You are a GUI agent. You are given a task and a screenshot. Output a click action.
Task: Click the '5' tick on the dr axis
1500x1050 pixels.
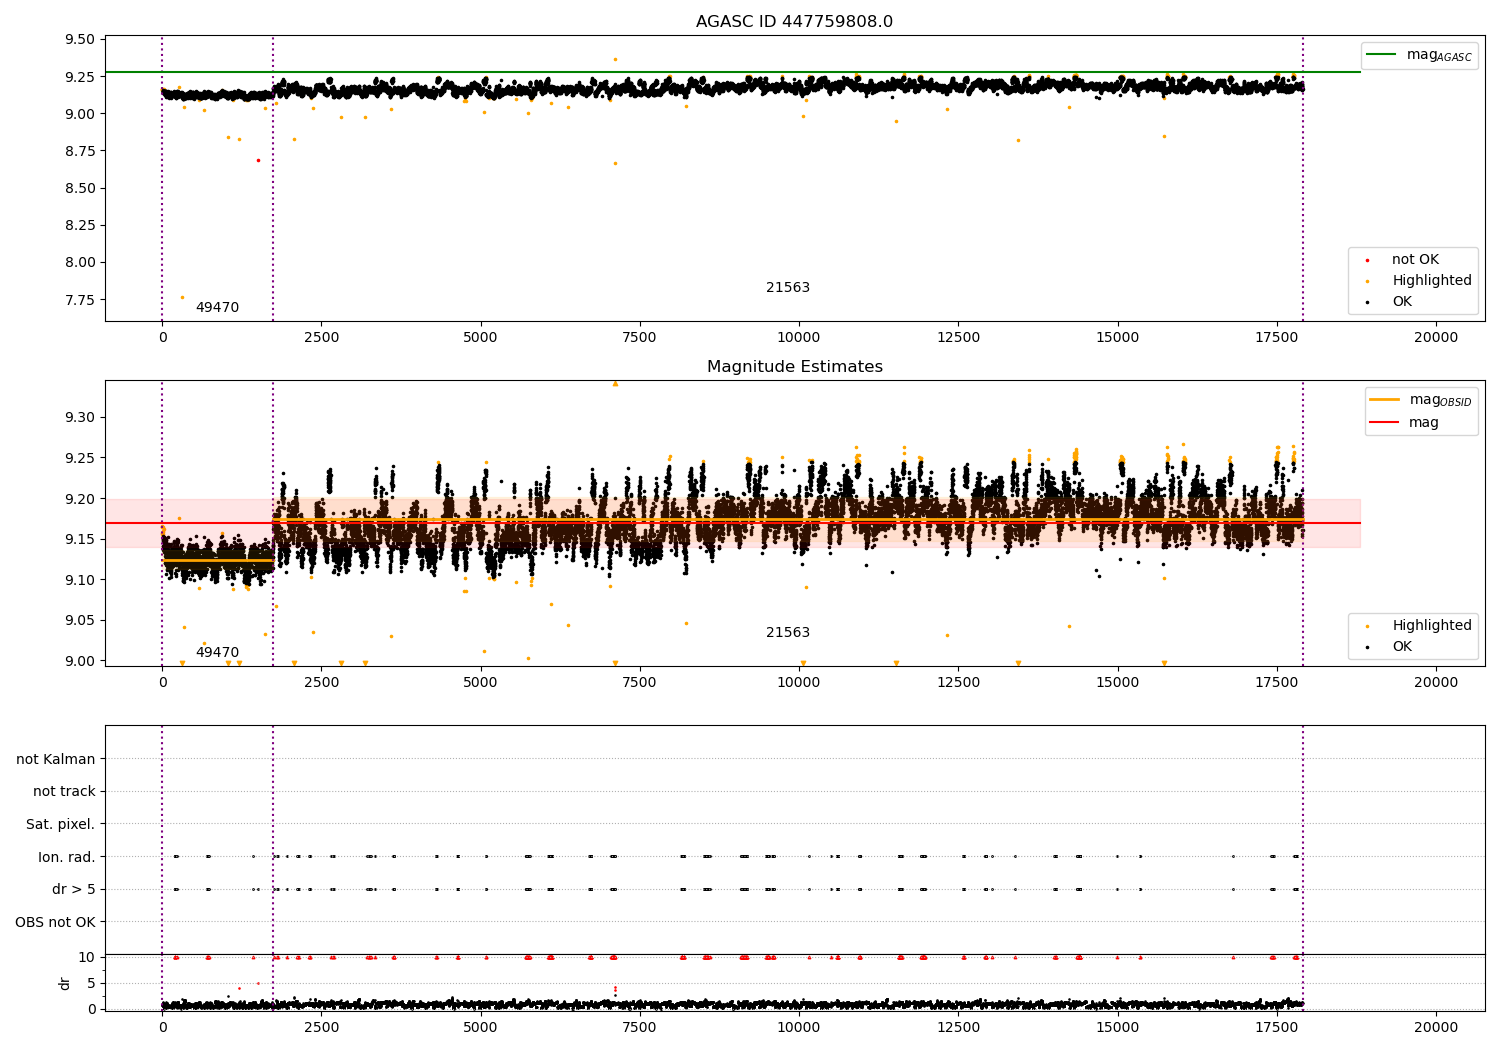click(92, 983)
